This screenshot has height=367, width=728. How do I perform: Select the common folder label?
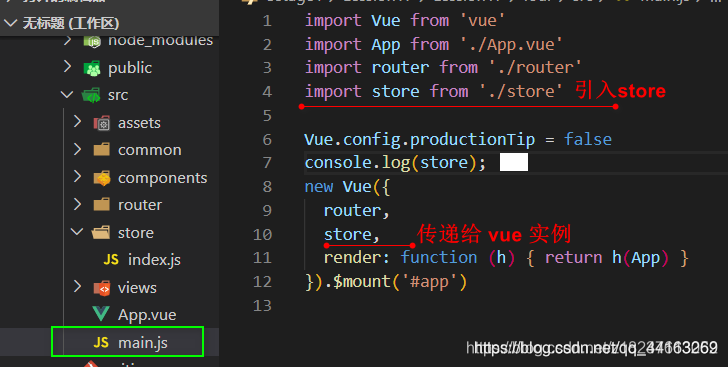click(150, 150)
